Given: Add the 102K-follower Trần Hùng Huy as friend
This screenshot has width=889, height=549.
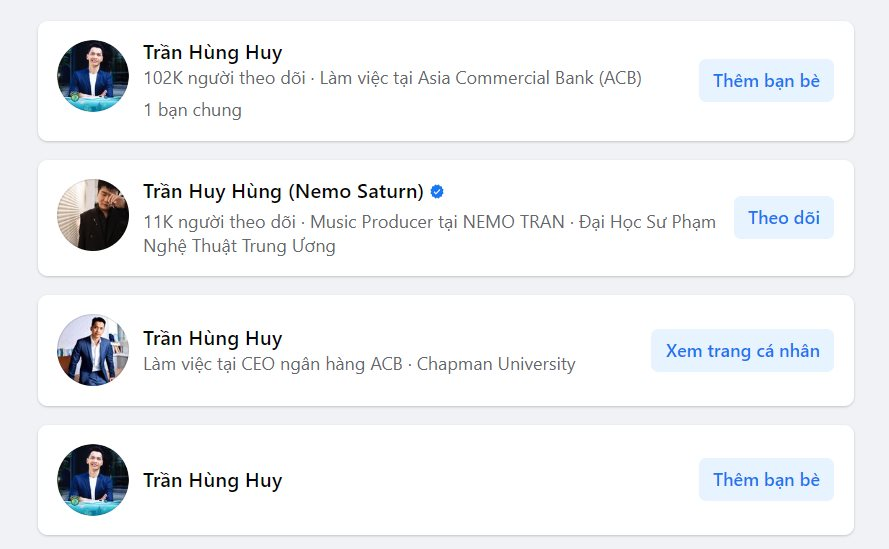Looking at the screenshot, I should tap(766, 81).
